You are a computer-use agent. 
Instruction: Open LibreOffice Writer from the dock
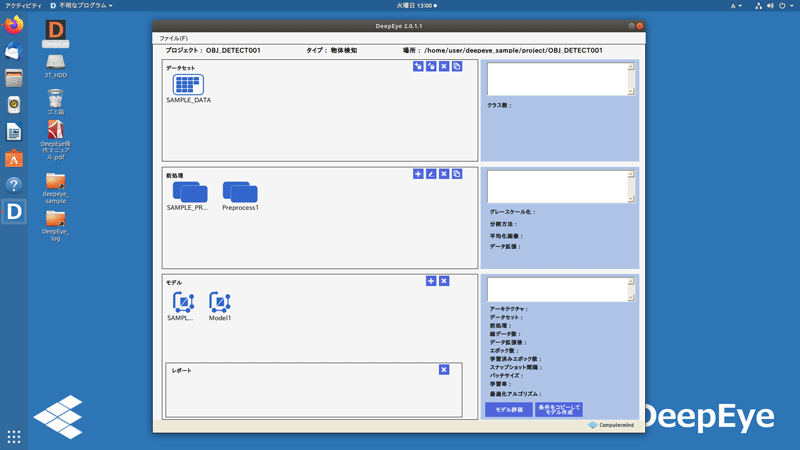(x=14, y=132)
